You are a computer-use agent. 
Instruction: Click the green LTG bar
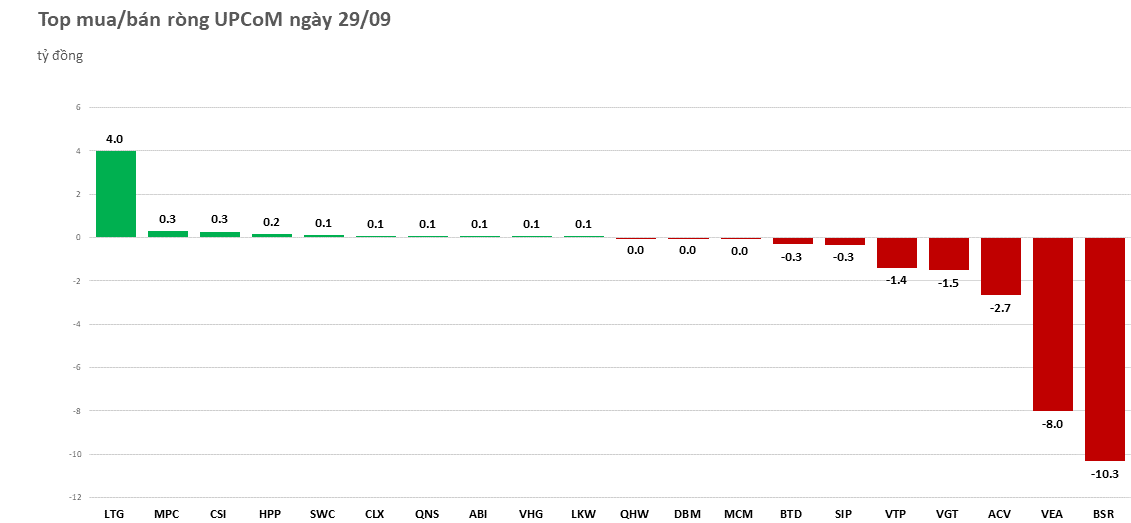tap(115, 194)
